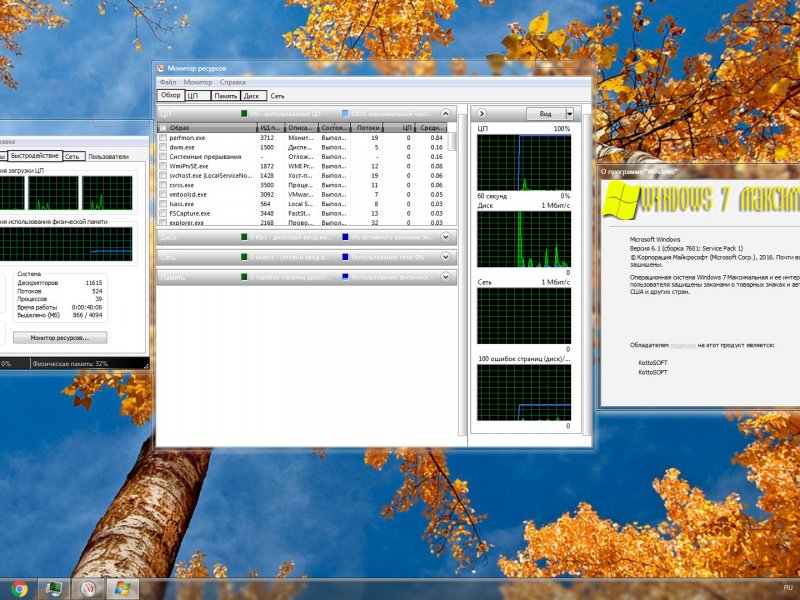
Task: Switch to the Обзор tab
Action: [170, 95]
